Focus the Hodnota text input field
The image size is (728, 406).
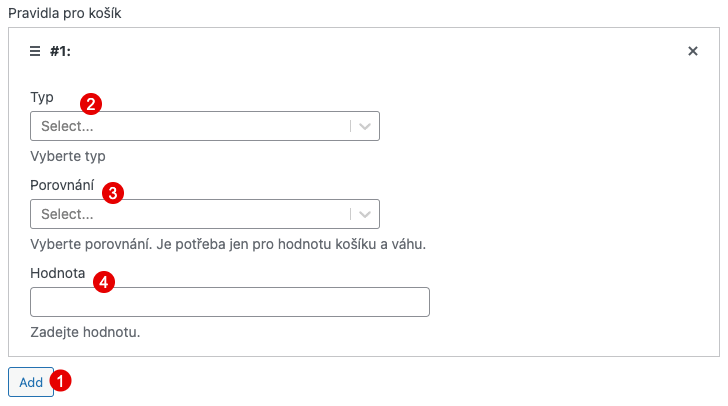[x=230, y=302]
